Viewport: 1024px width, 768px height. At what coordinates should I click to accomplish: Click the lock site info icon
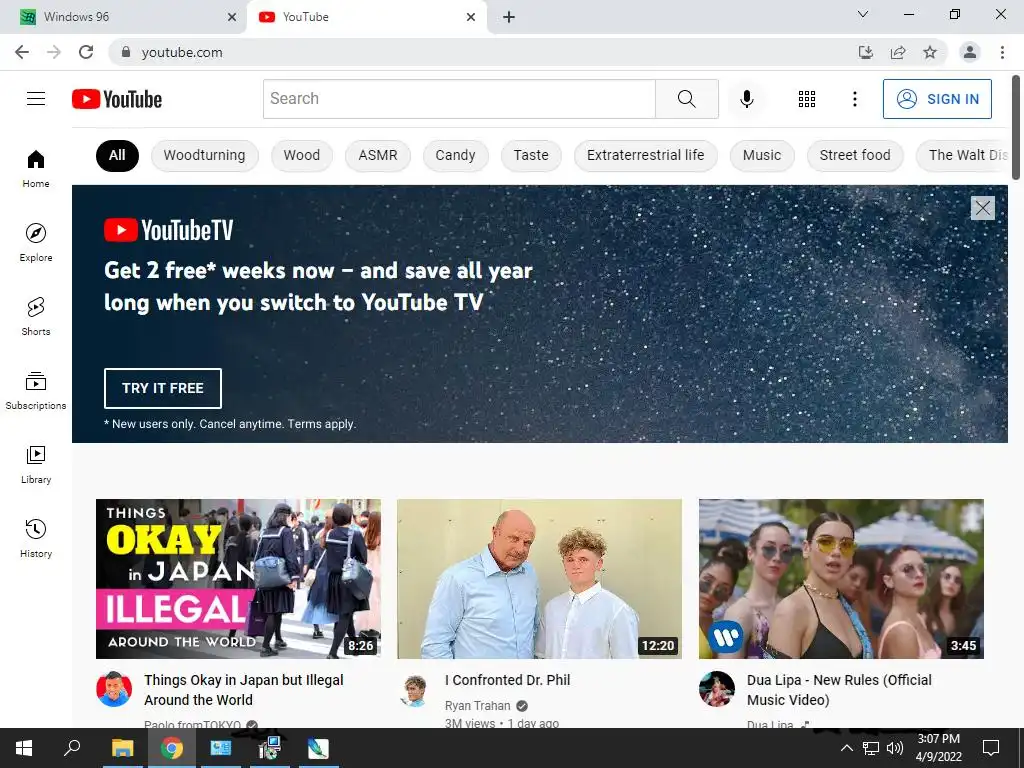click(126, 52)
